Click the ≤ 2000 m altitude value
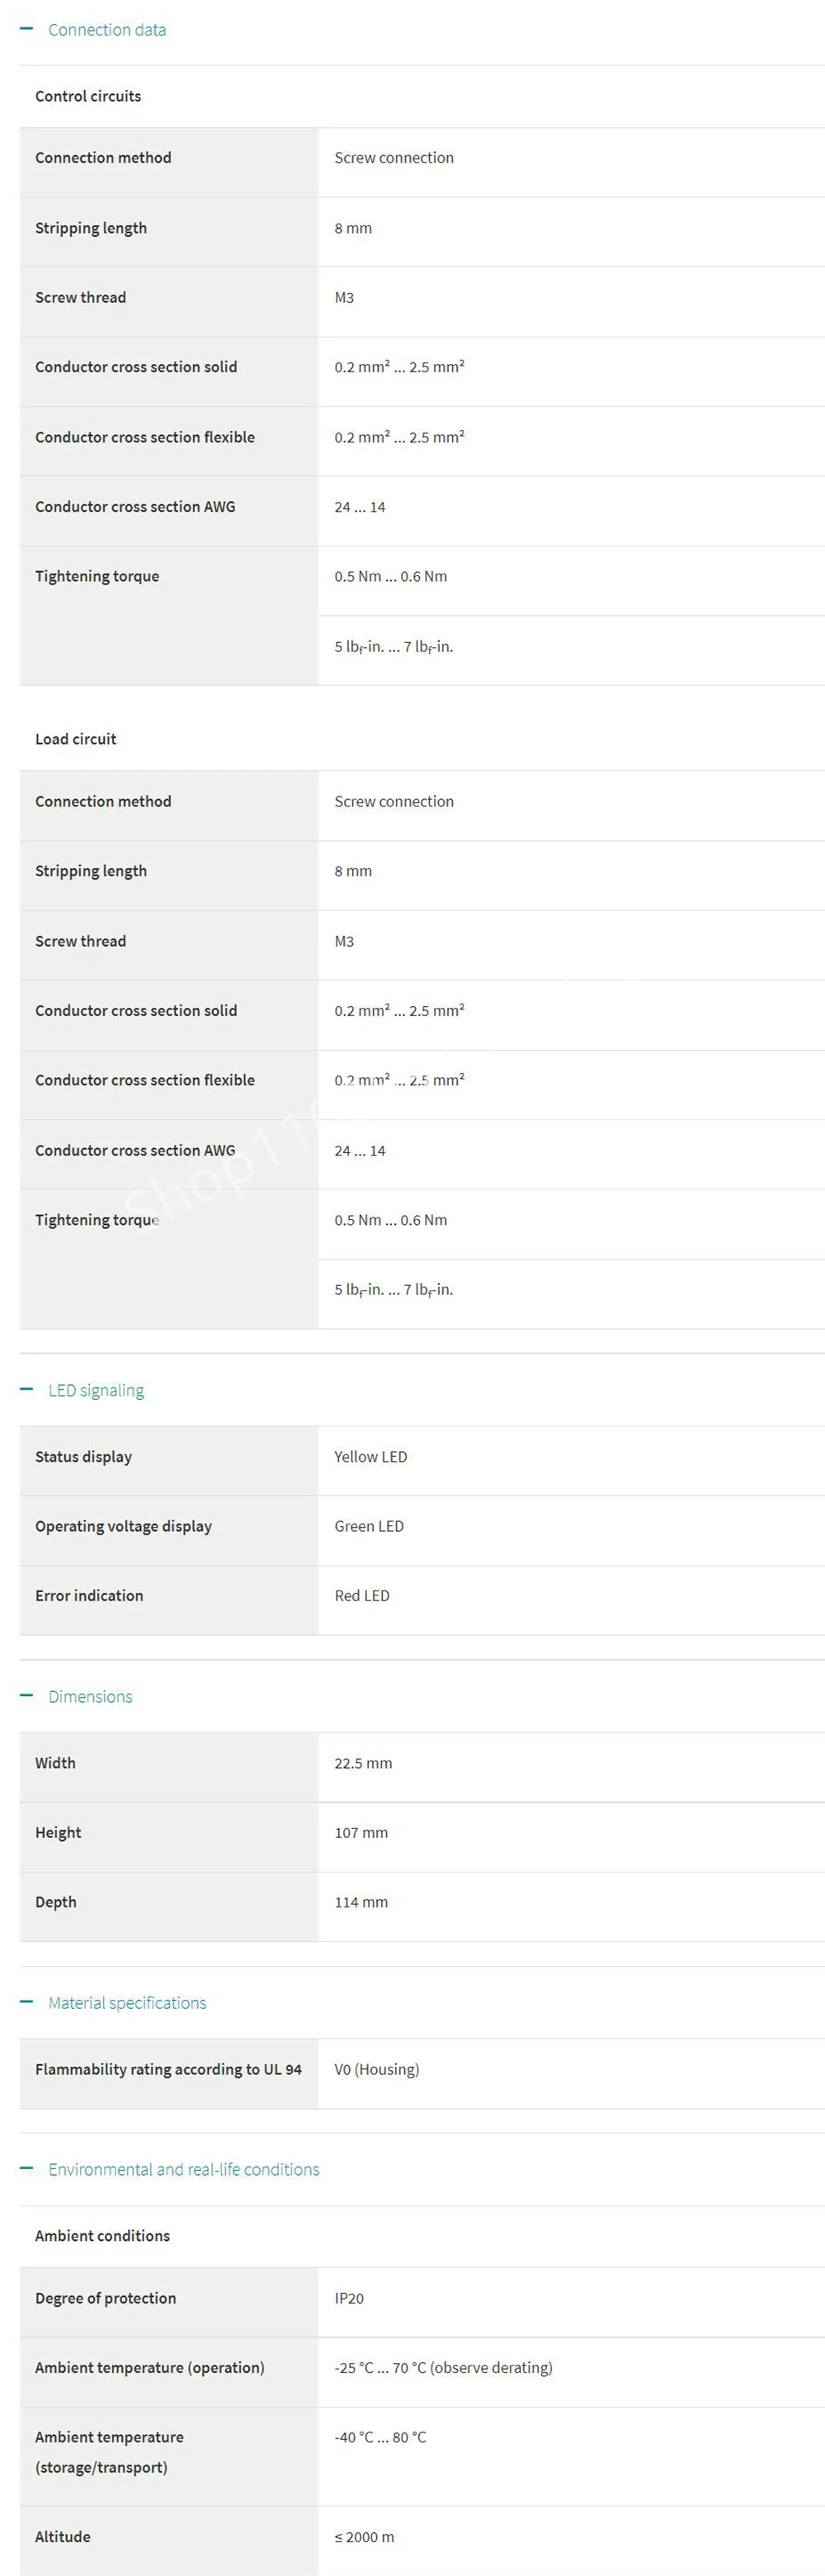The height and width of the screenshot is (2576, 825). click(x=364, y=2536)
